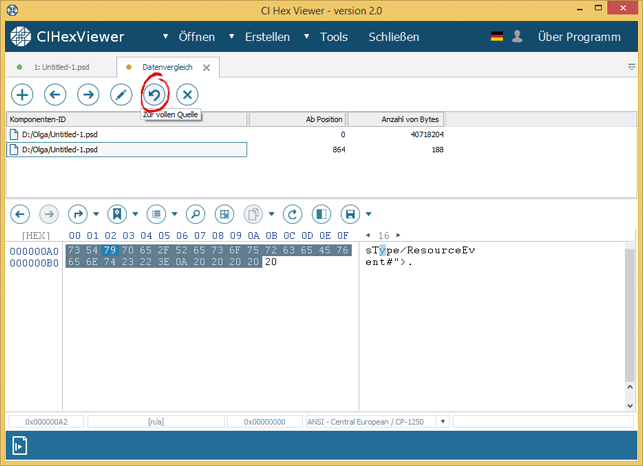Click the 0x00000000 status field
The width and height of the screenshot is (643, 466).
(264, 421)
